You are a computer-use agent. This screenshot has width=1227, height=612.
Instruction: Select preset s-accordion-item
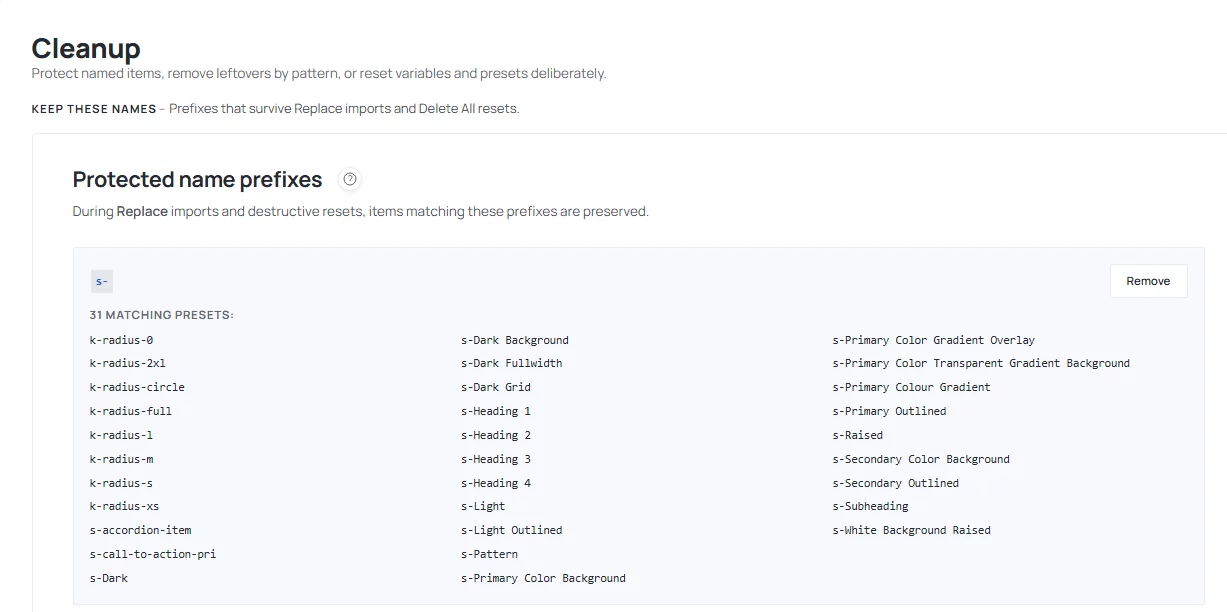140,530
